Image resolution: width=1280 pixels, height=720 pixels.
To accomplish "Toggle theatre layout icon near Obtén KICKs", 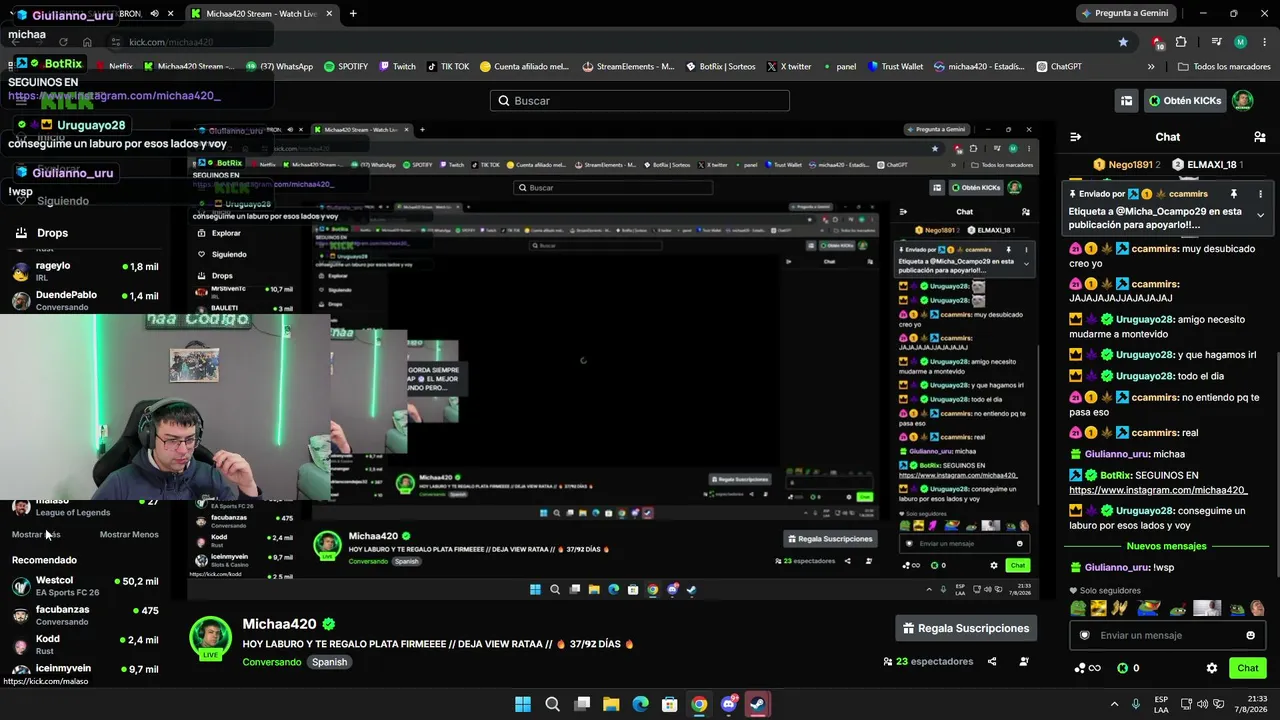I will (x=1127, y=100).
